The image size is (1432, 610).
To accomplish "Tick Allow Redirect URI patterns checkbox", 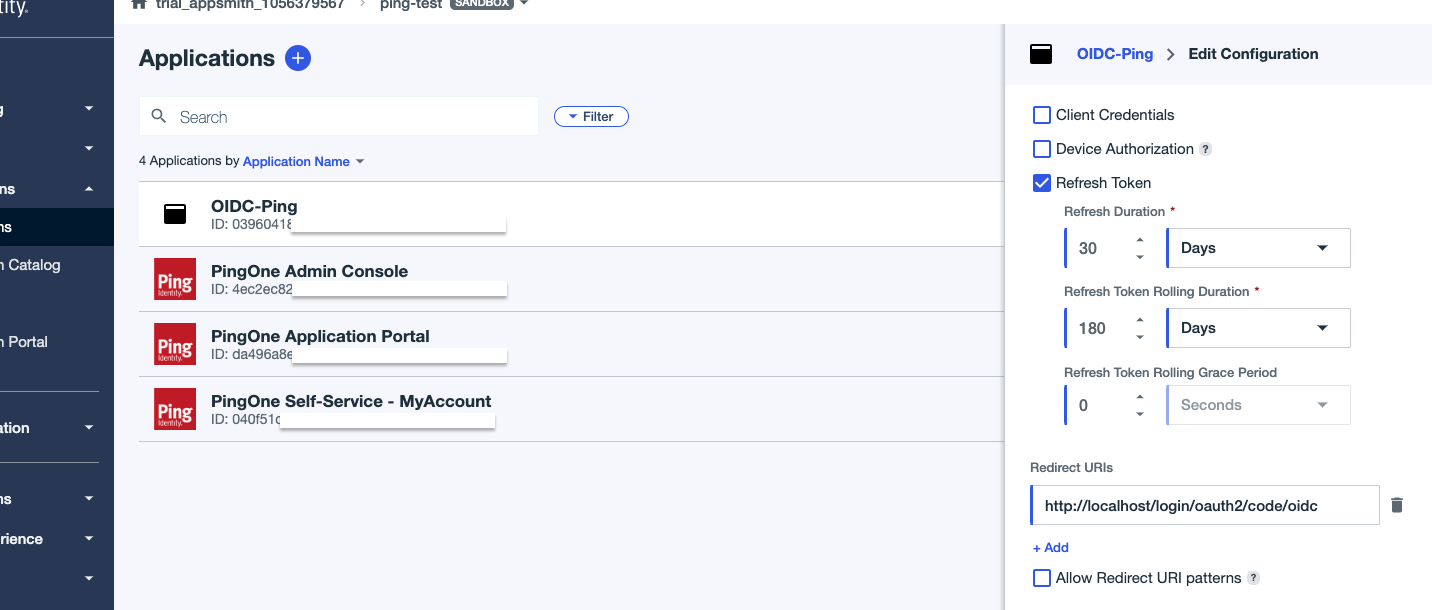I will tap(1042, 578).
